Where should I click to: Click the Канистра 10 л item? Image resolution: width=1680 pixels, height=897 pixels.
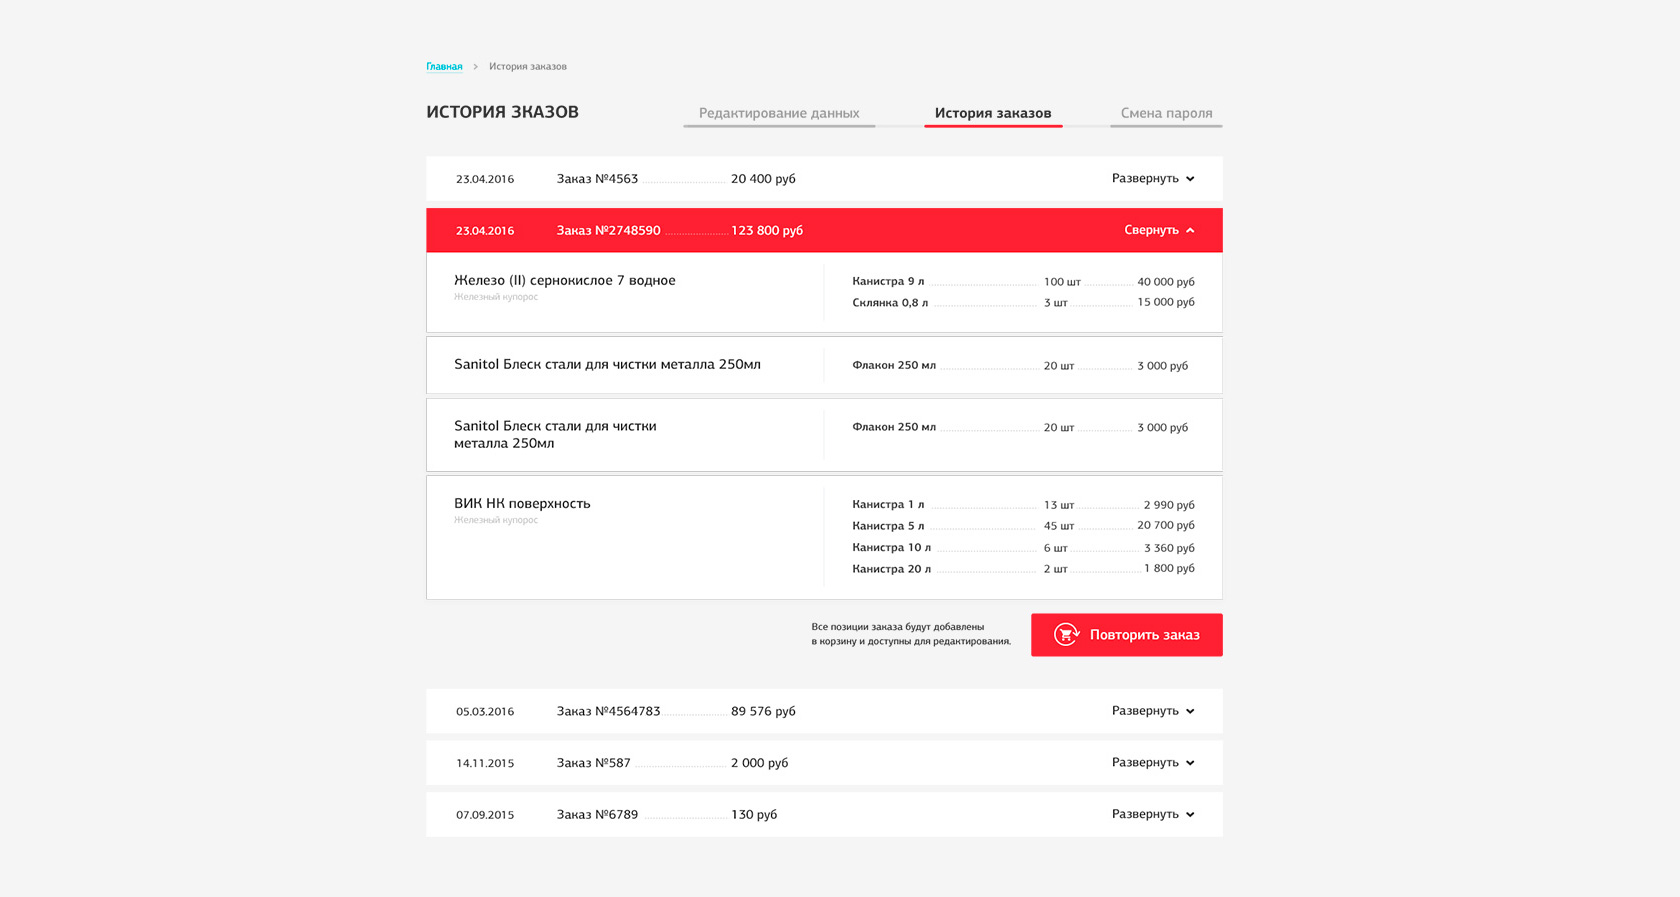tap(891, 548)
